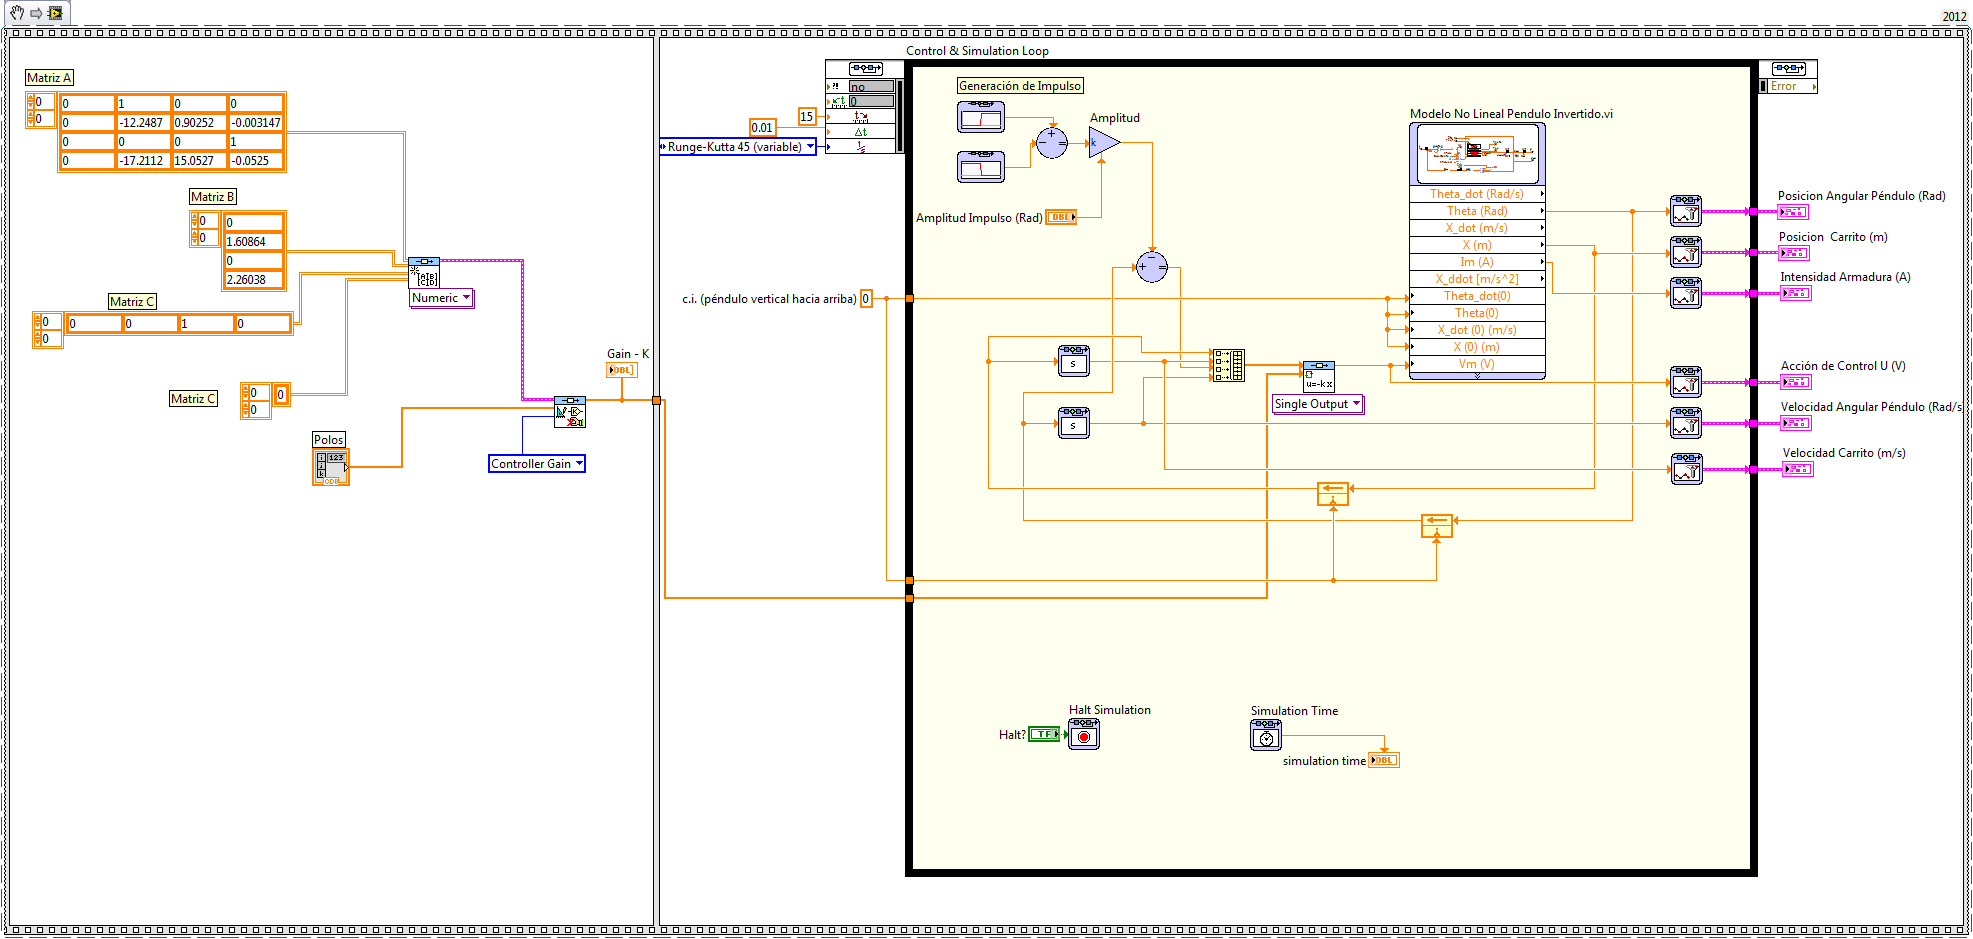Screen dimensions: 1973x939
Task: Select the Simulation Time clock block
Action: 1266,735
